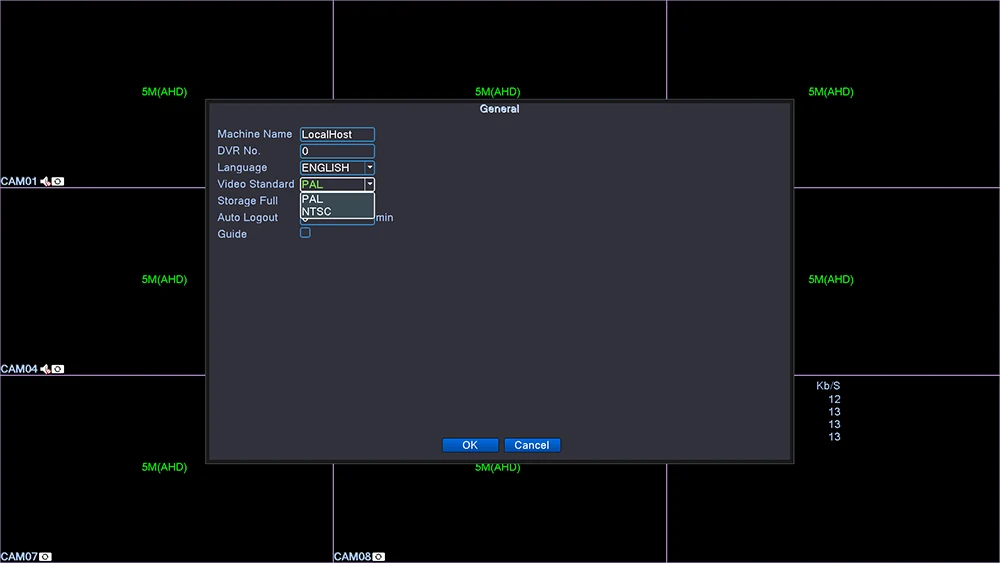Click into the Machine Name field
This screenshot has height=563, width=1000.
(x=337, y=135)
